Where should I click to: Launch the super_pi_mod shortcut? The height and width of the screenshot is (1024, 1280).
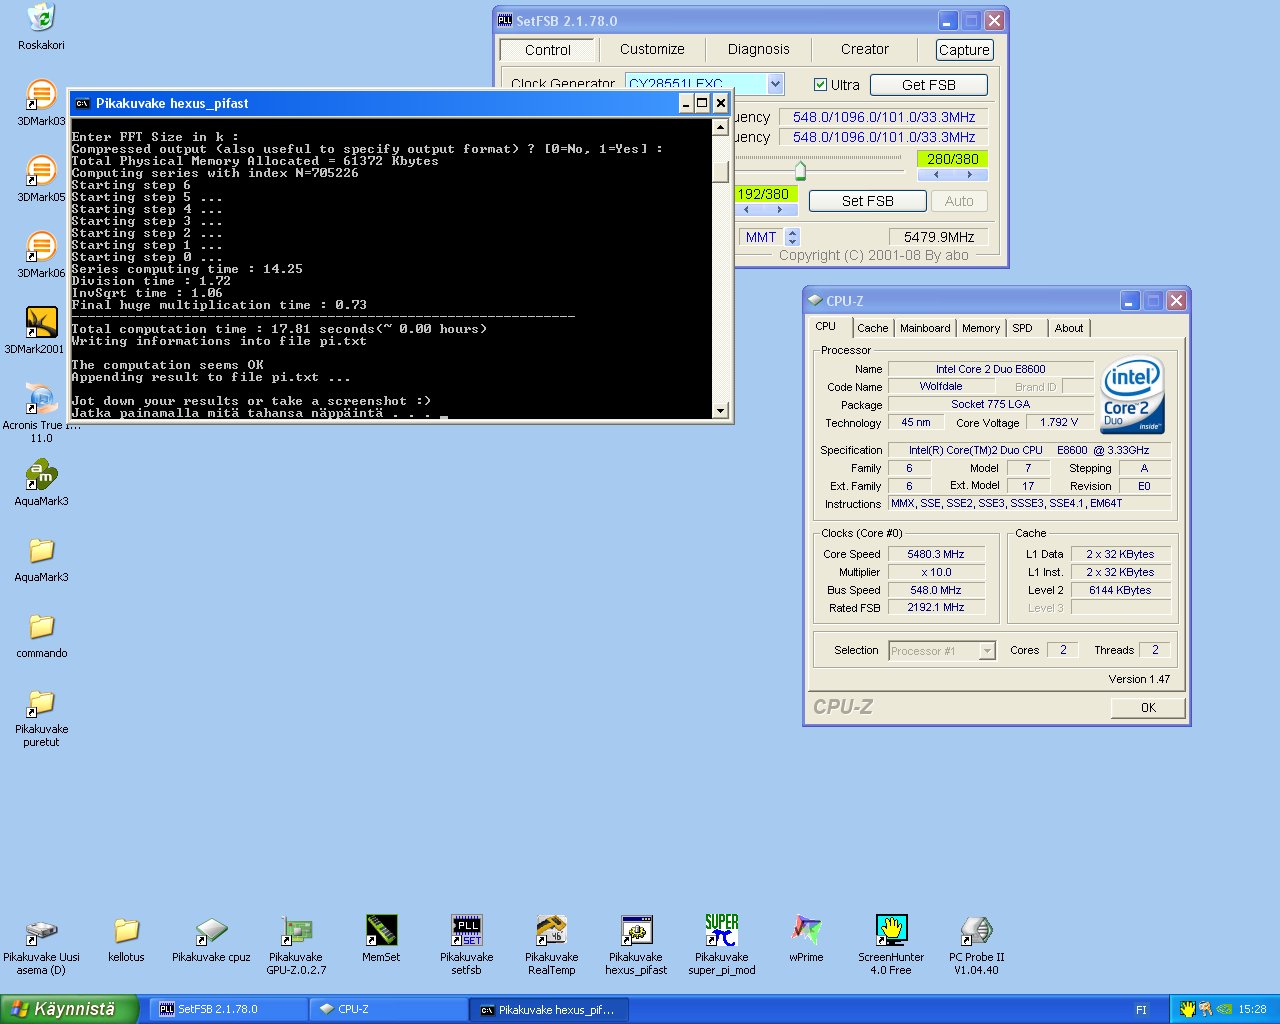tap(721, 946)
